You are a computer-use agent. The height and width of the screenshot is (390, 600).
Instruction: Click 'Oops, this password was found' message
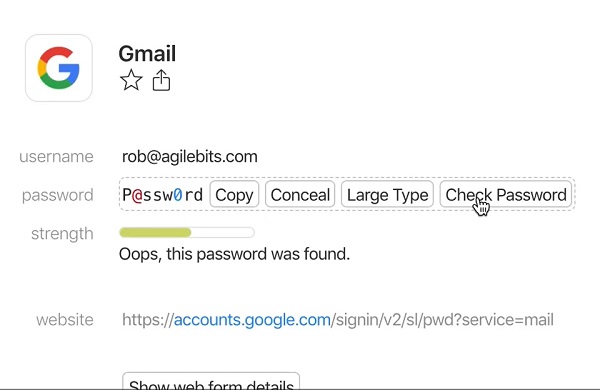pyautogui.click(x=234, y=254)
